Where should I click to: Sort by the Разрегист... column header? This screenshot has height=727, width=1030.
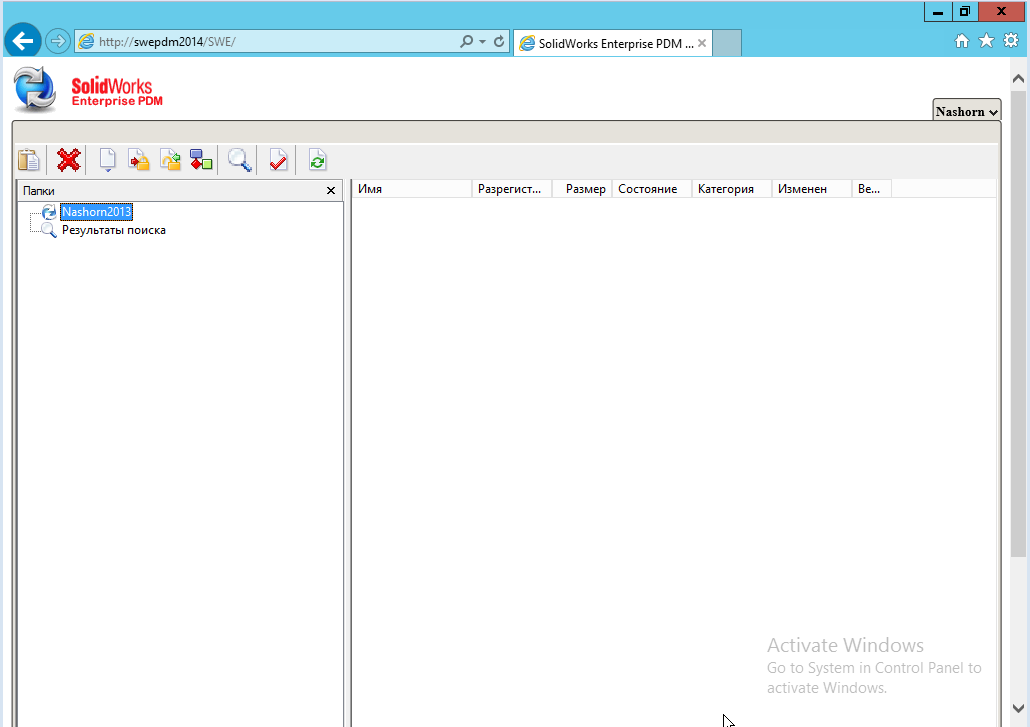point(512,189)
